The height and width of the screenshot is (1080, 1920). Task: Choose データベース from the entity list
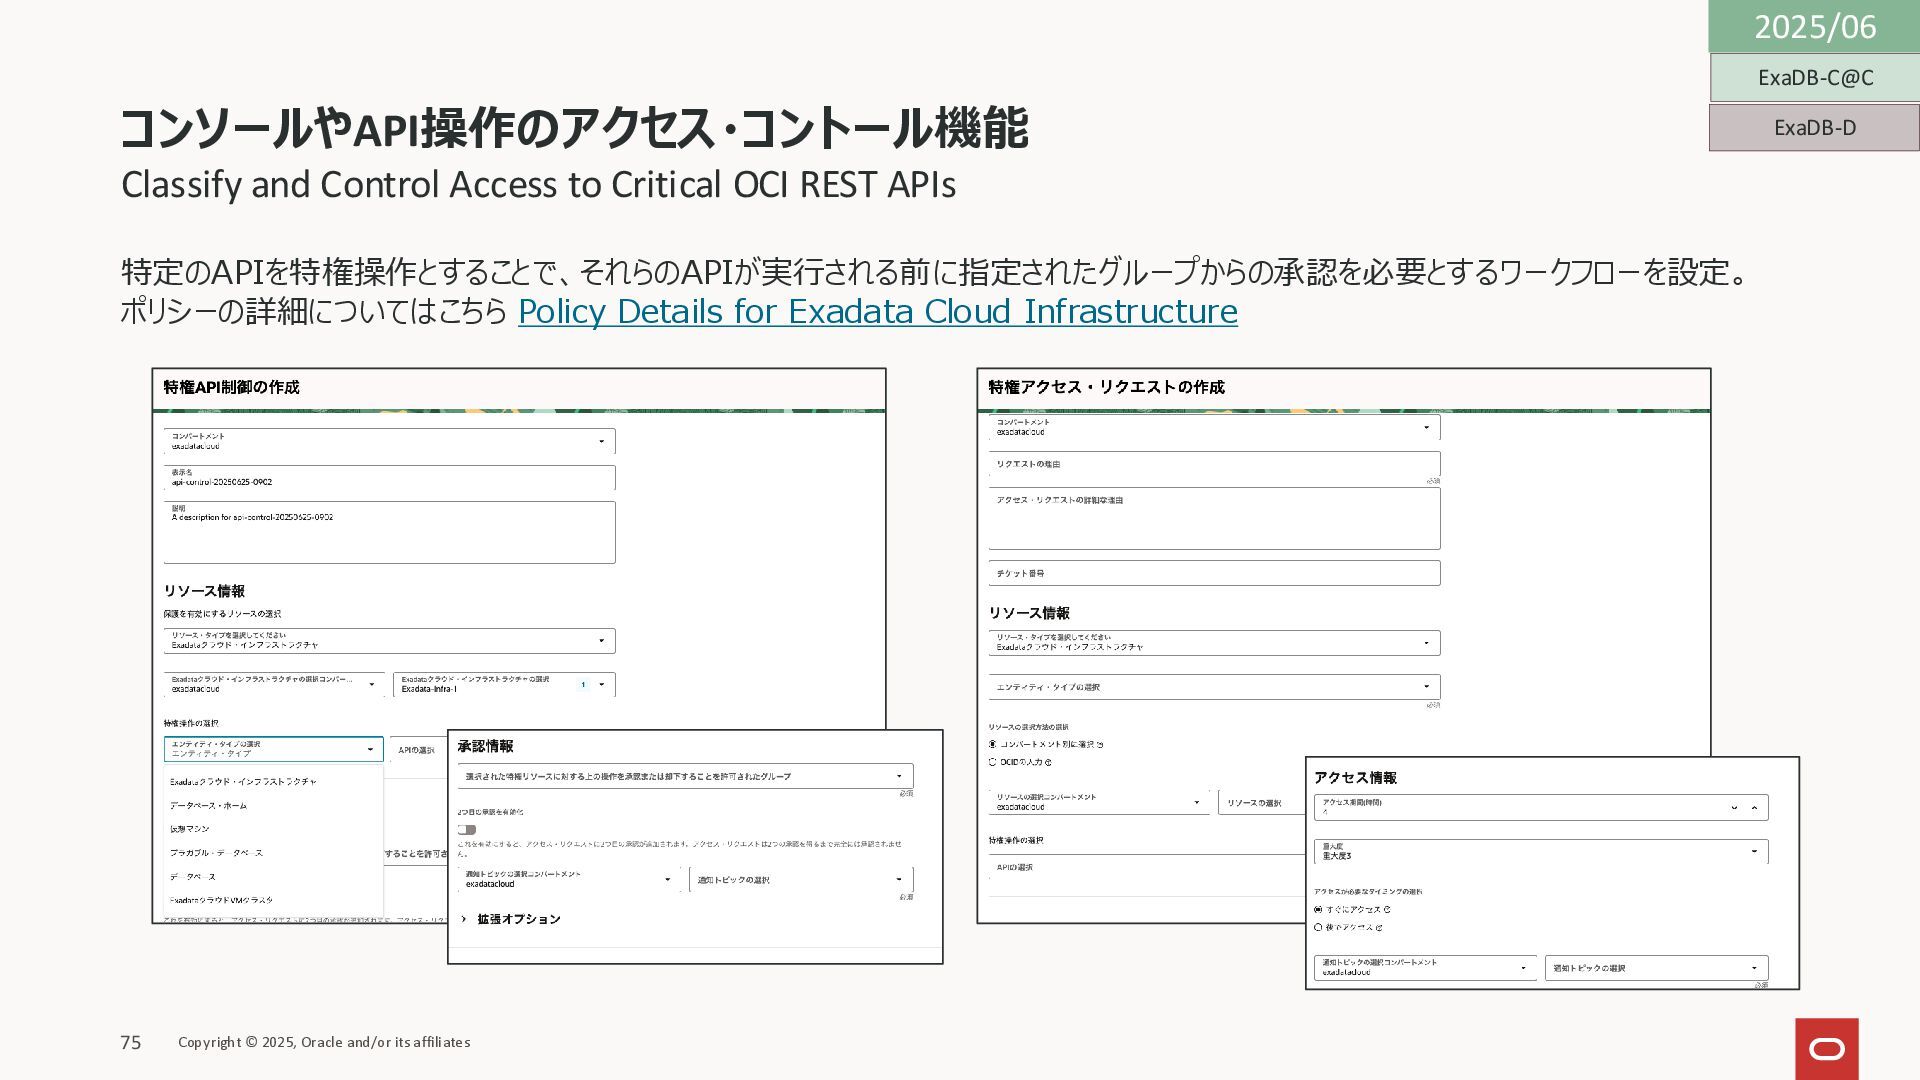193,877
